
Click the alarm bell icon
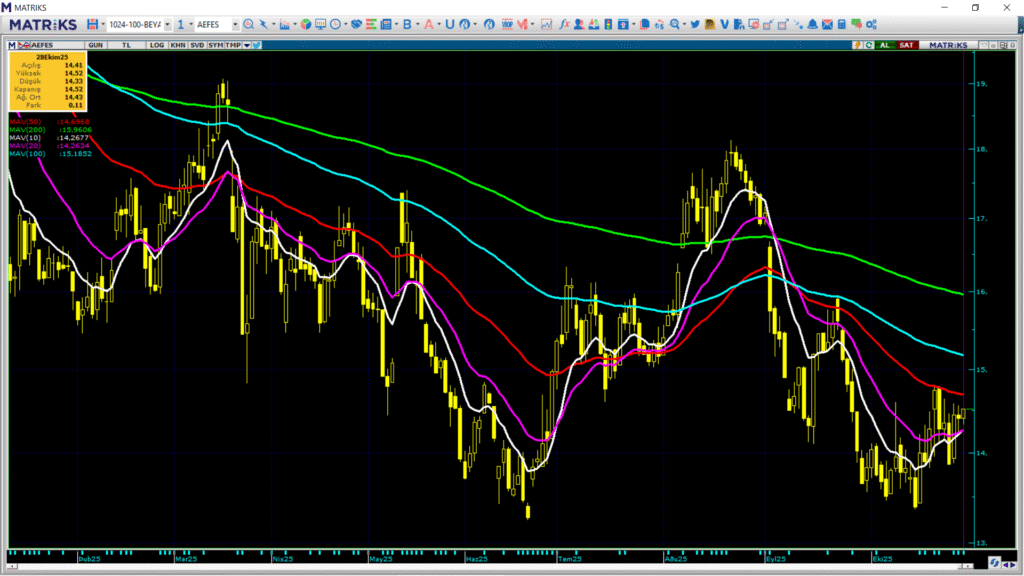[x=812, y=23]
